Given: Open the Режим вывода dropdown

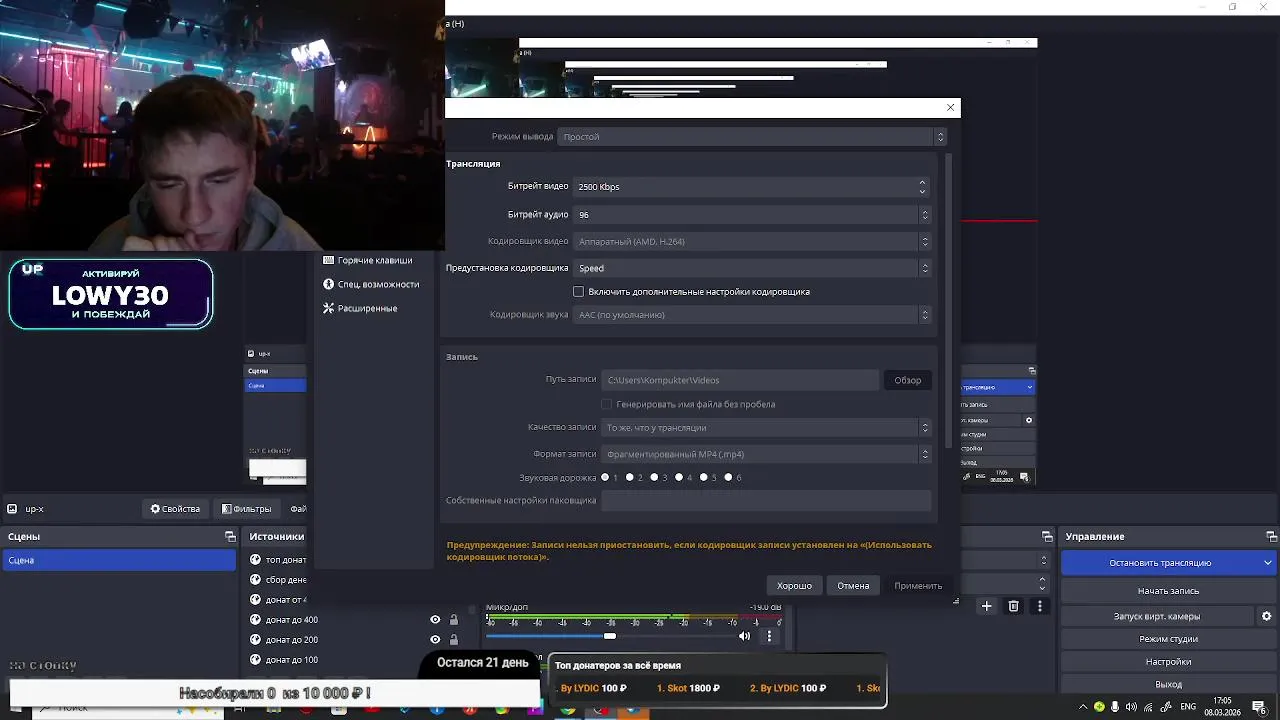Looking at the screenshot, I should click(x=752, y=137).
